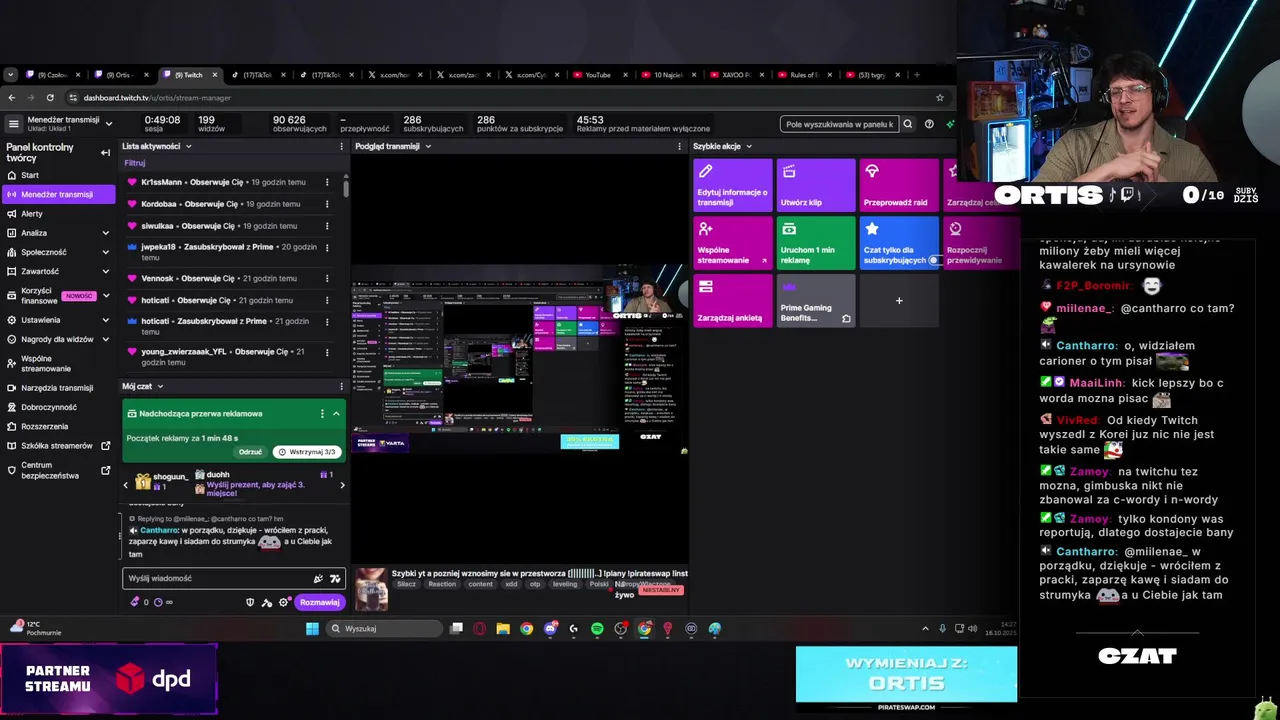The image size is (1280, 720).
Task: Click the Przeprowadź raid quick action
Action: (x=899, y=185)
